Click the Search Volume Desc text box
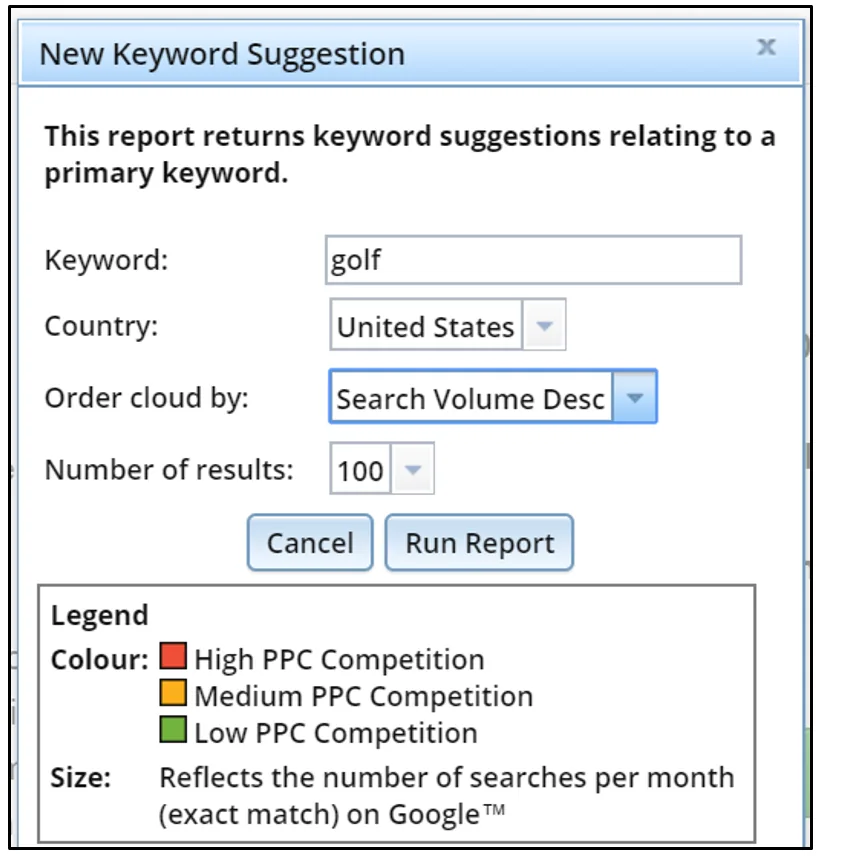The image size is (843, 862). tap(470, 399)
